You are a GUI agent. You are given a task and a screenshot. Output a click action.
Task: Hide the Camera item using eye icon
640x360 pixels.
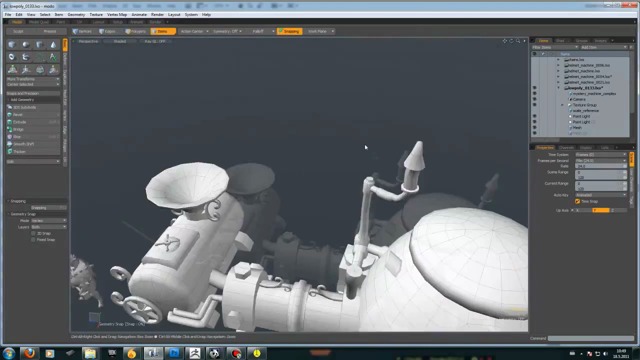point(534,99)
